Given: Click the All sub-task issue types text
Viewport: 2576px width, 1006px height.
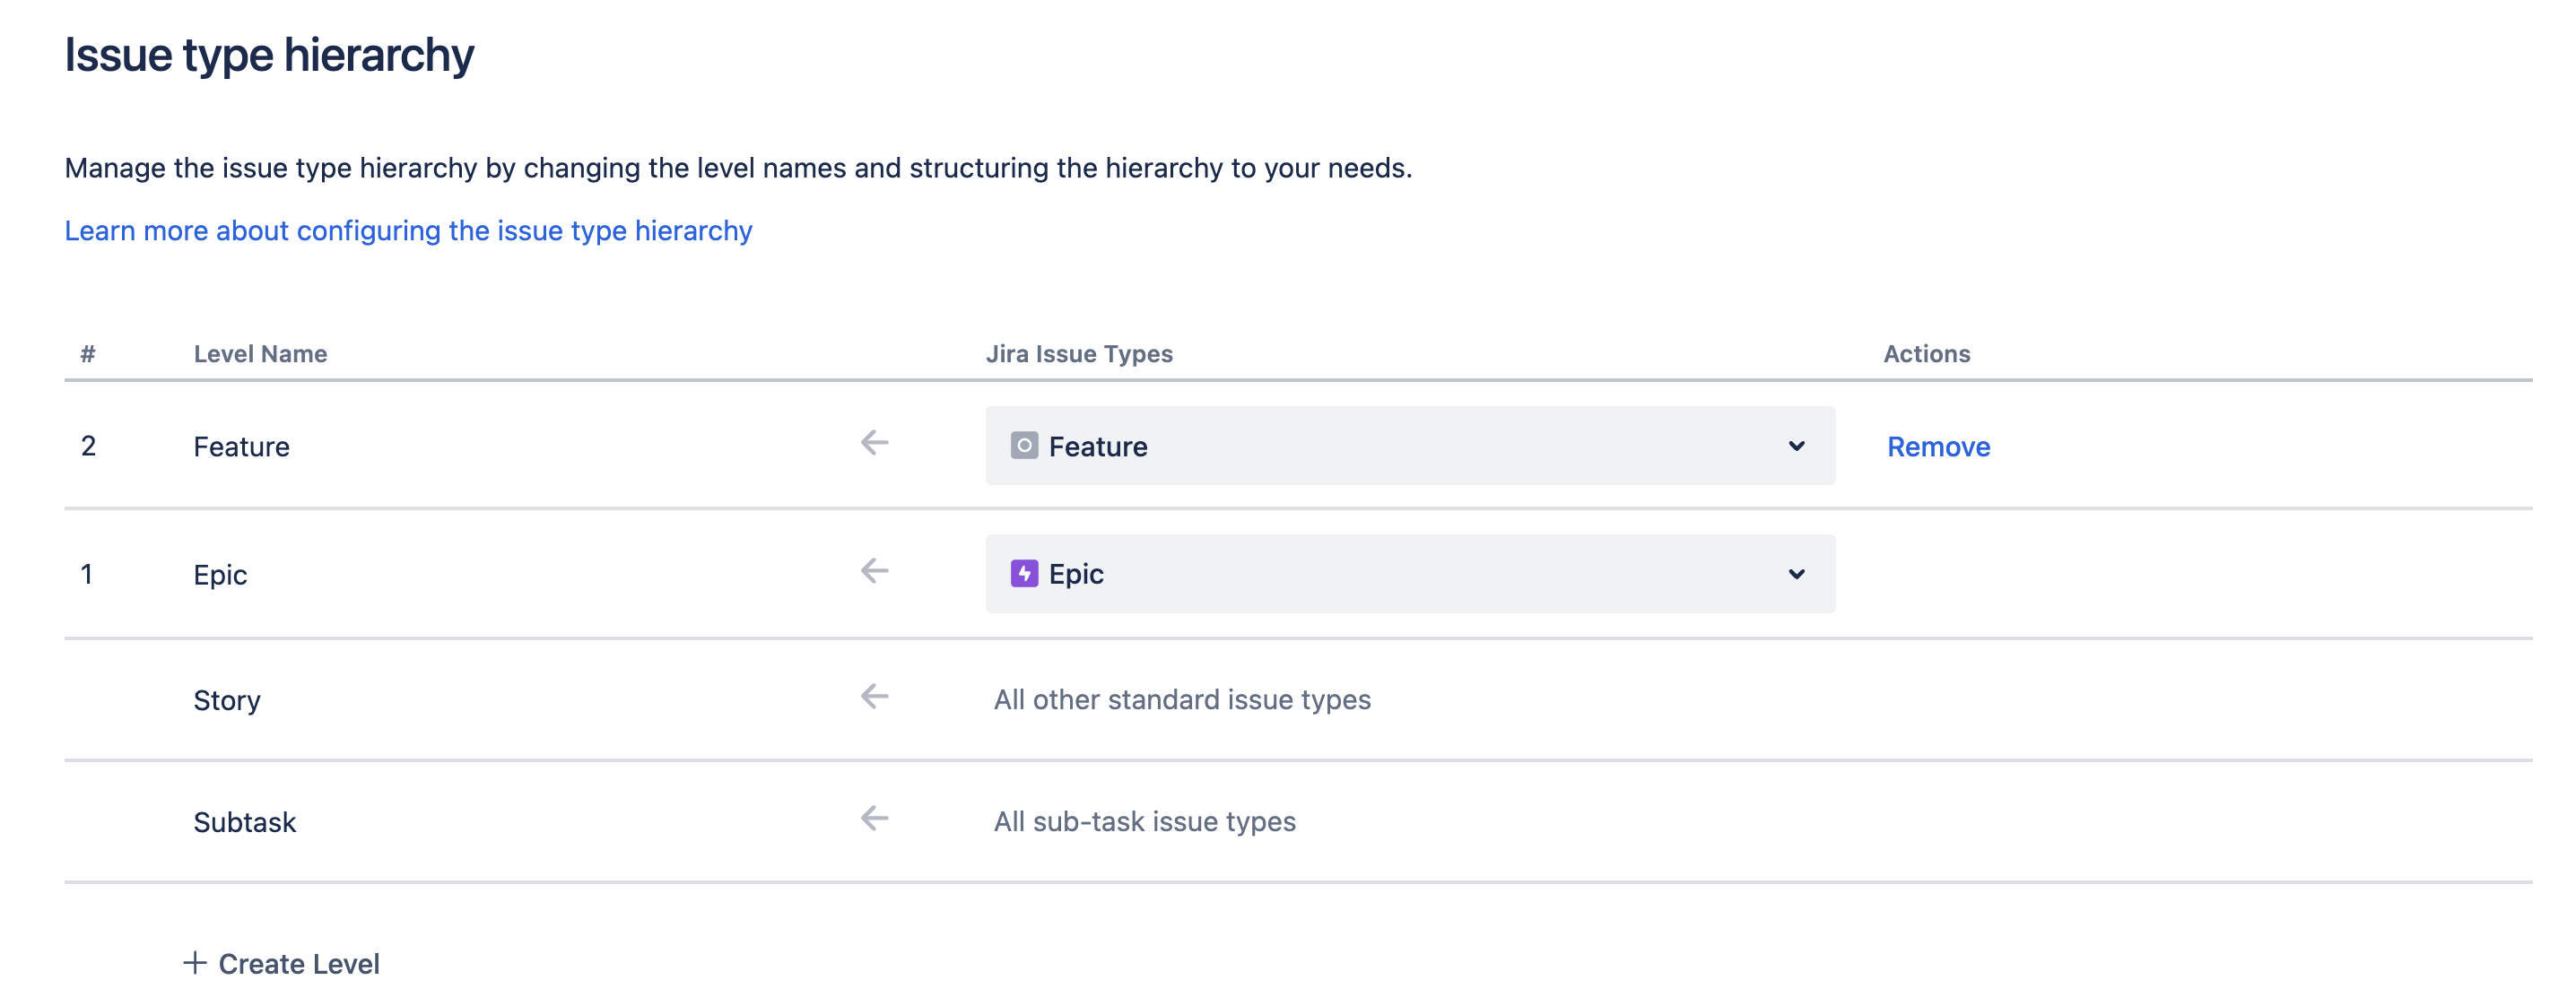Looking at the screenshot, I should coord(1144,822).
